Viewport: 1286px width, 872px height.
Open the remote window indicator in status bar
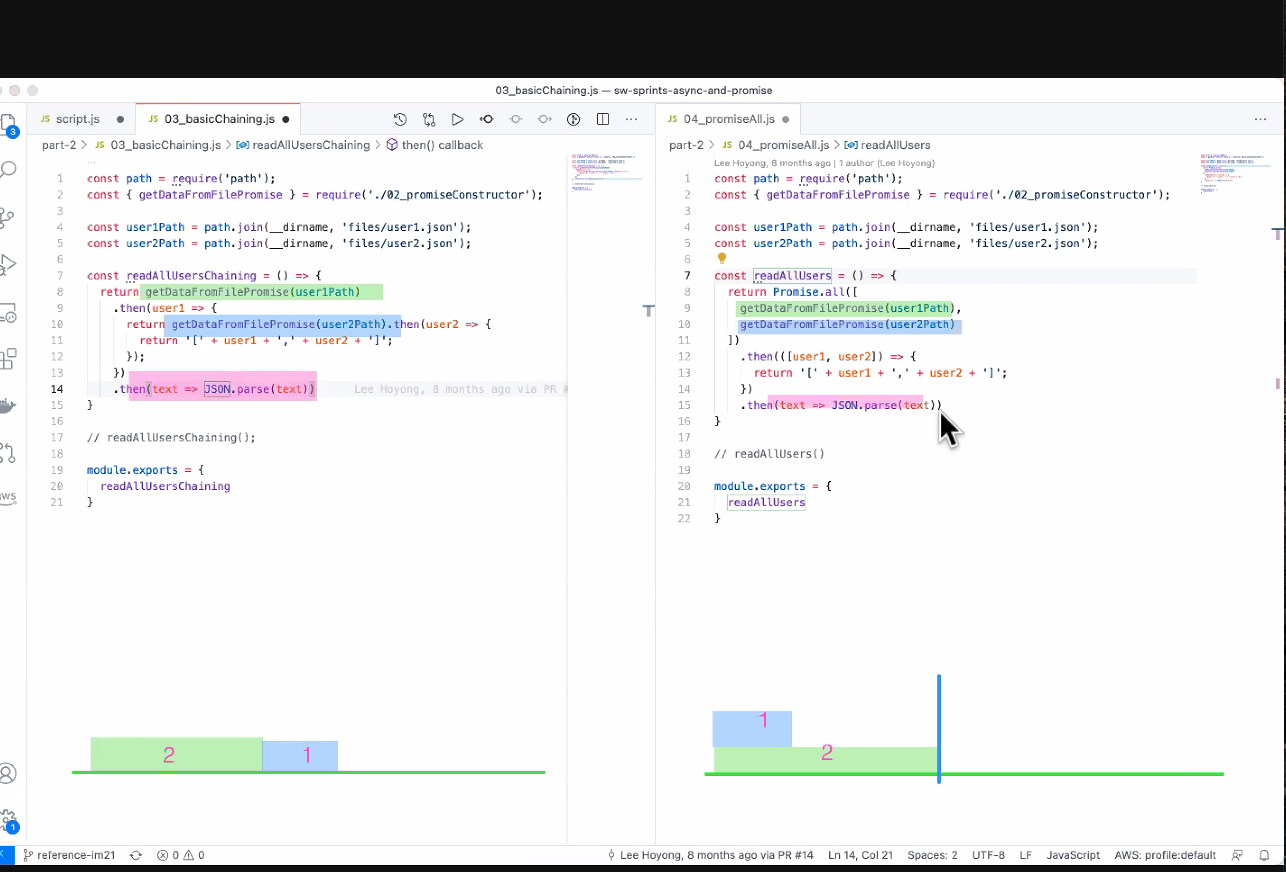pyautogui.click(x=5, y=855)
